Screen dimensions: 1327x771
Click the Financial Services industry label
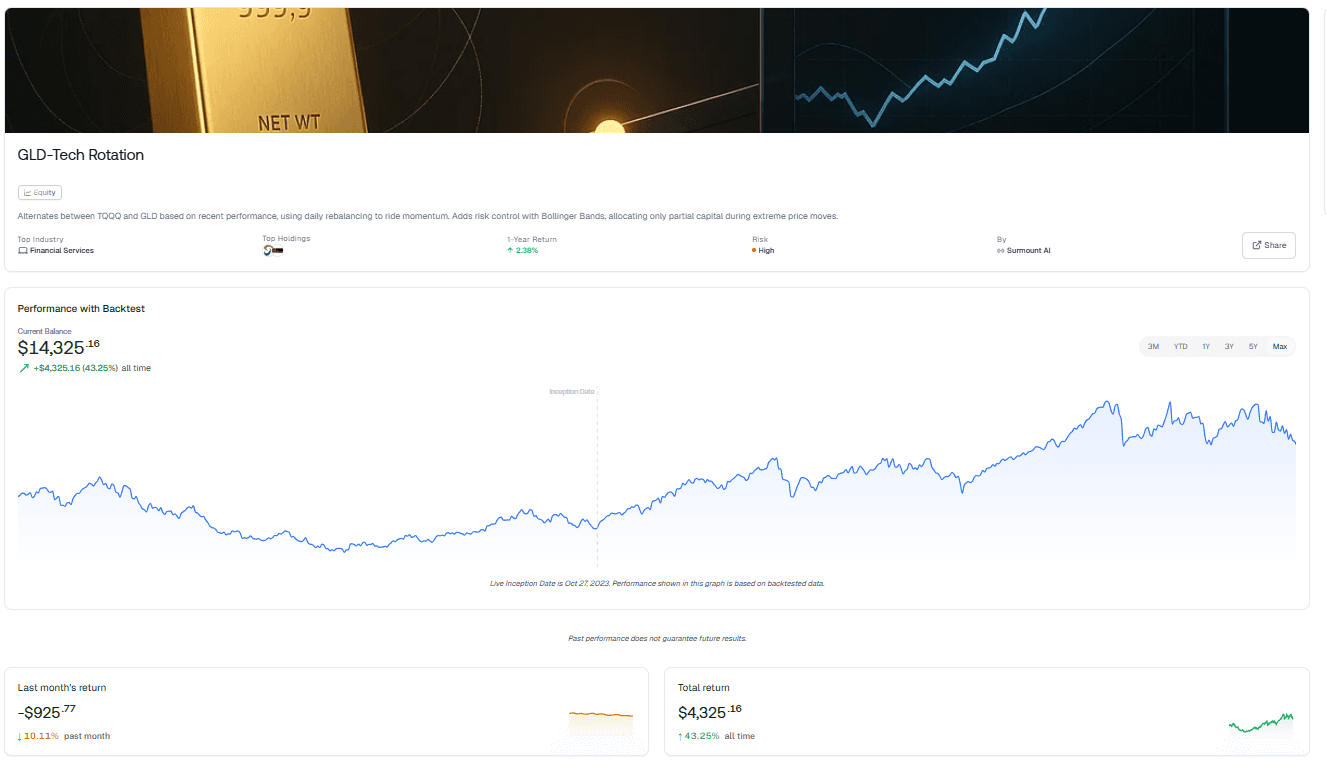click(x=62, y=251)
